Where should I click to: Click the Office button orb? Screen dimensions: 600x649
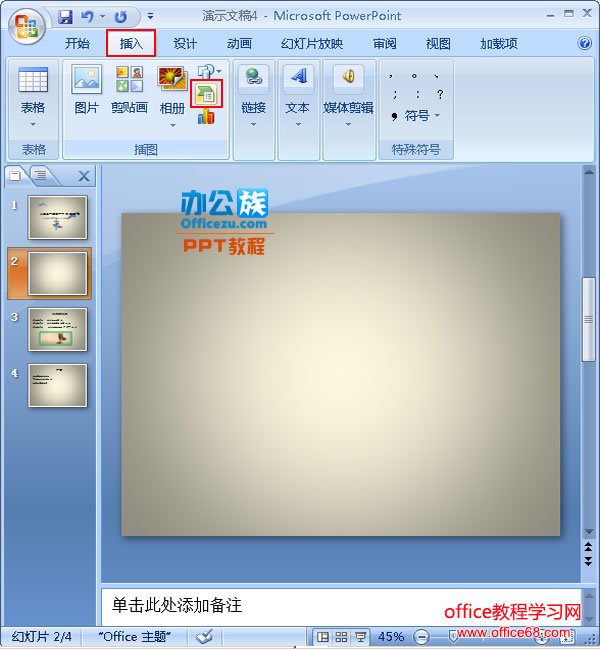coord(26,26)
